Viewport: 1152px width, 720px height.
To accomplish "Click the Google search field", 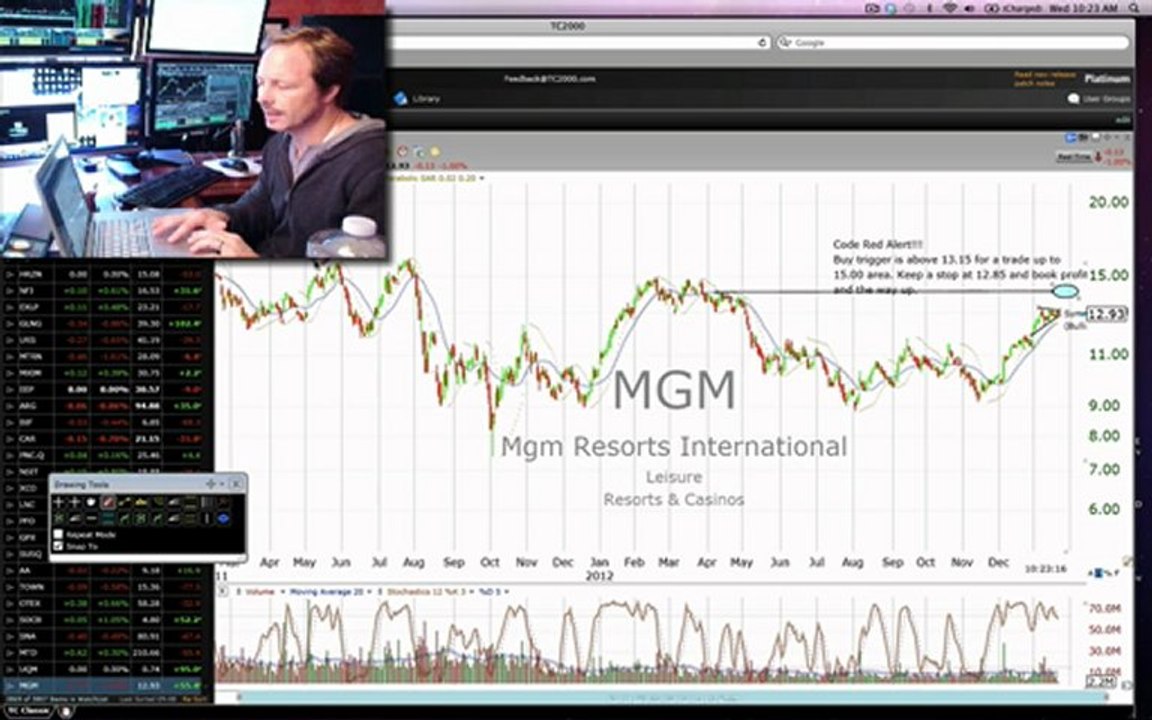I will tap(952, 43).
